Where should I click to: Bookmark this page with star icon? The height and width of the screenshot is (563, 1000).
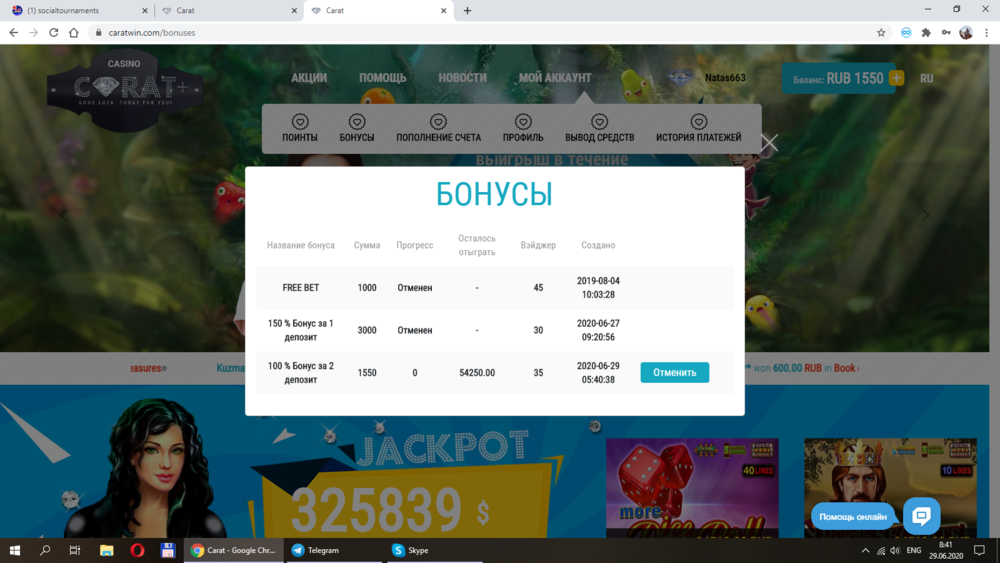coord(881,33)
